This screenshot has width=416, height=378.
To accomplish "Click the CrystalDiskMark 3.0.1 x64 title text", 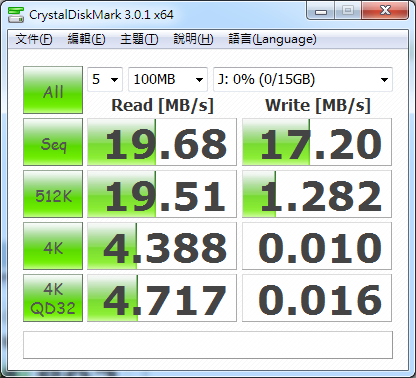I will pyautogui.click(x=101, y=15).
